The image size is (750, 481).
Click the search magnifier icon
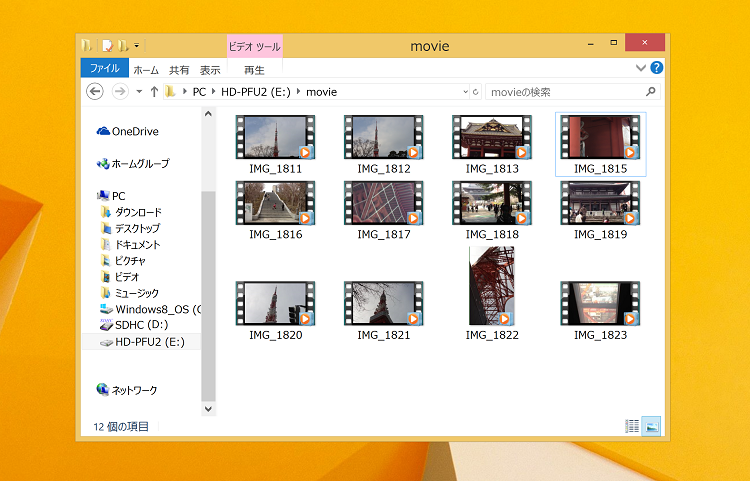pos(651,92)
